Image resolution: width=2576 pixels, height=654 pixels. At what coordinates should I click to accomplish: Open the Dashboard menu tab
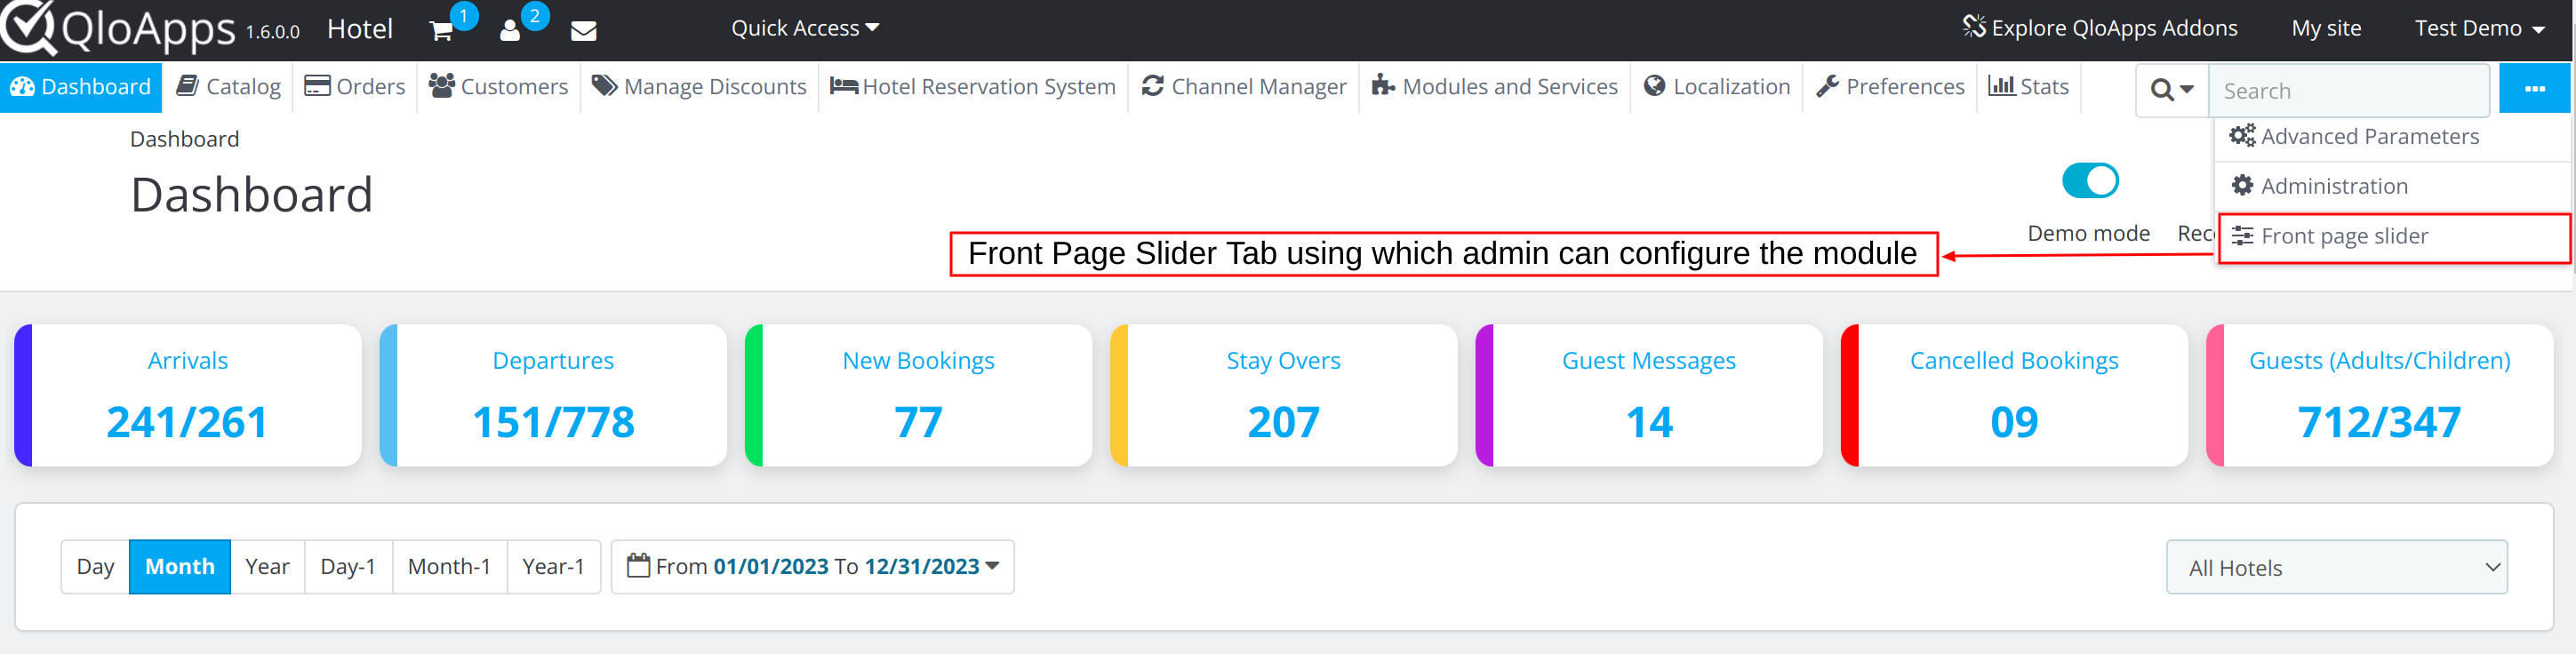point(81,87)
